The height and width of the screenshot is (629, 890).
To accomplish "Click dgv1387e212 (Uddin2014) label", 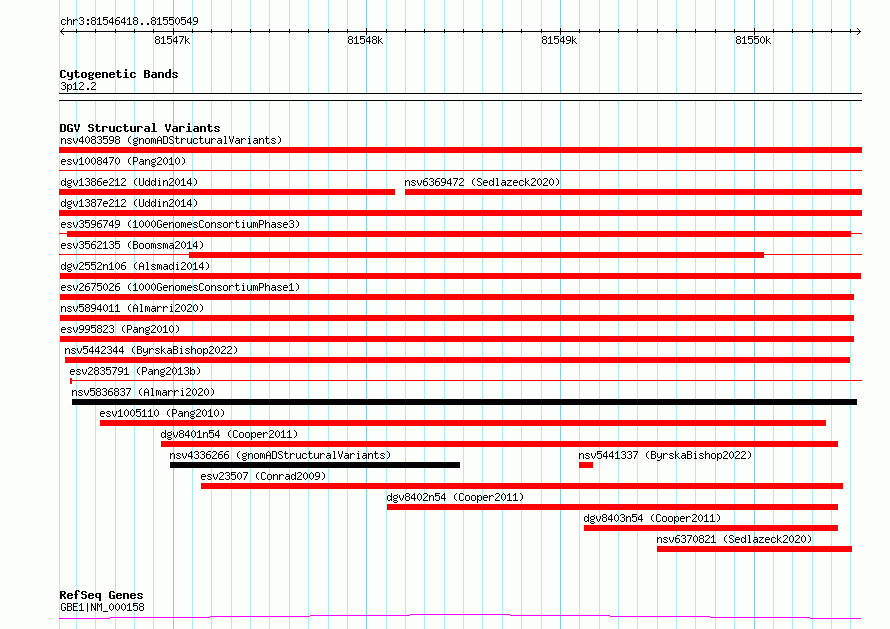I will pos(129,203).
